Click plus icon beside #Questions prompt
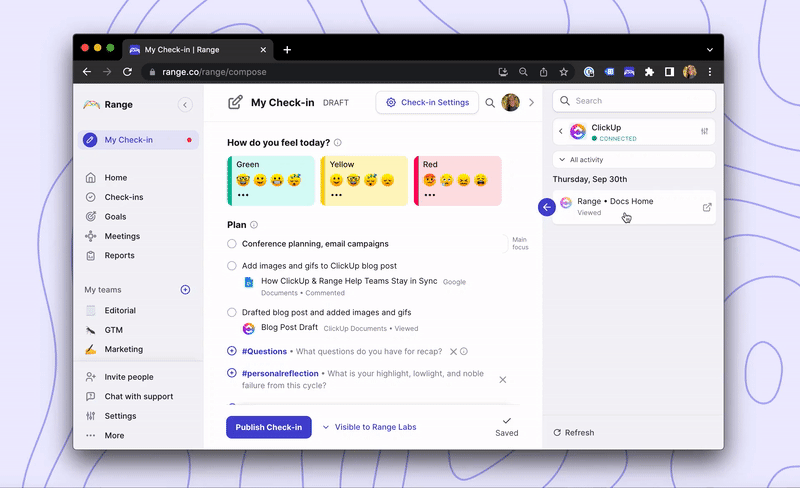 click(232, 351)
